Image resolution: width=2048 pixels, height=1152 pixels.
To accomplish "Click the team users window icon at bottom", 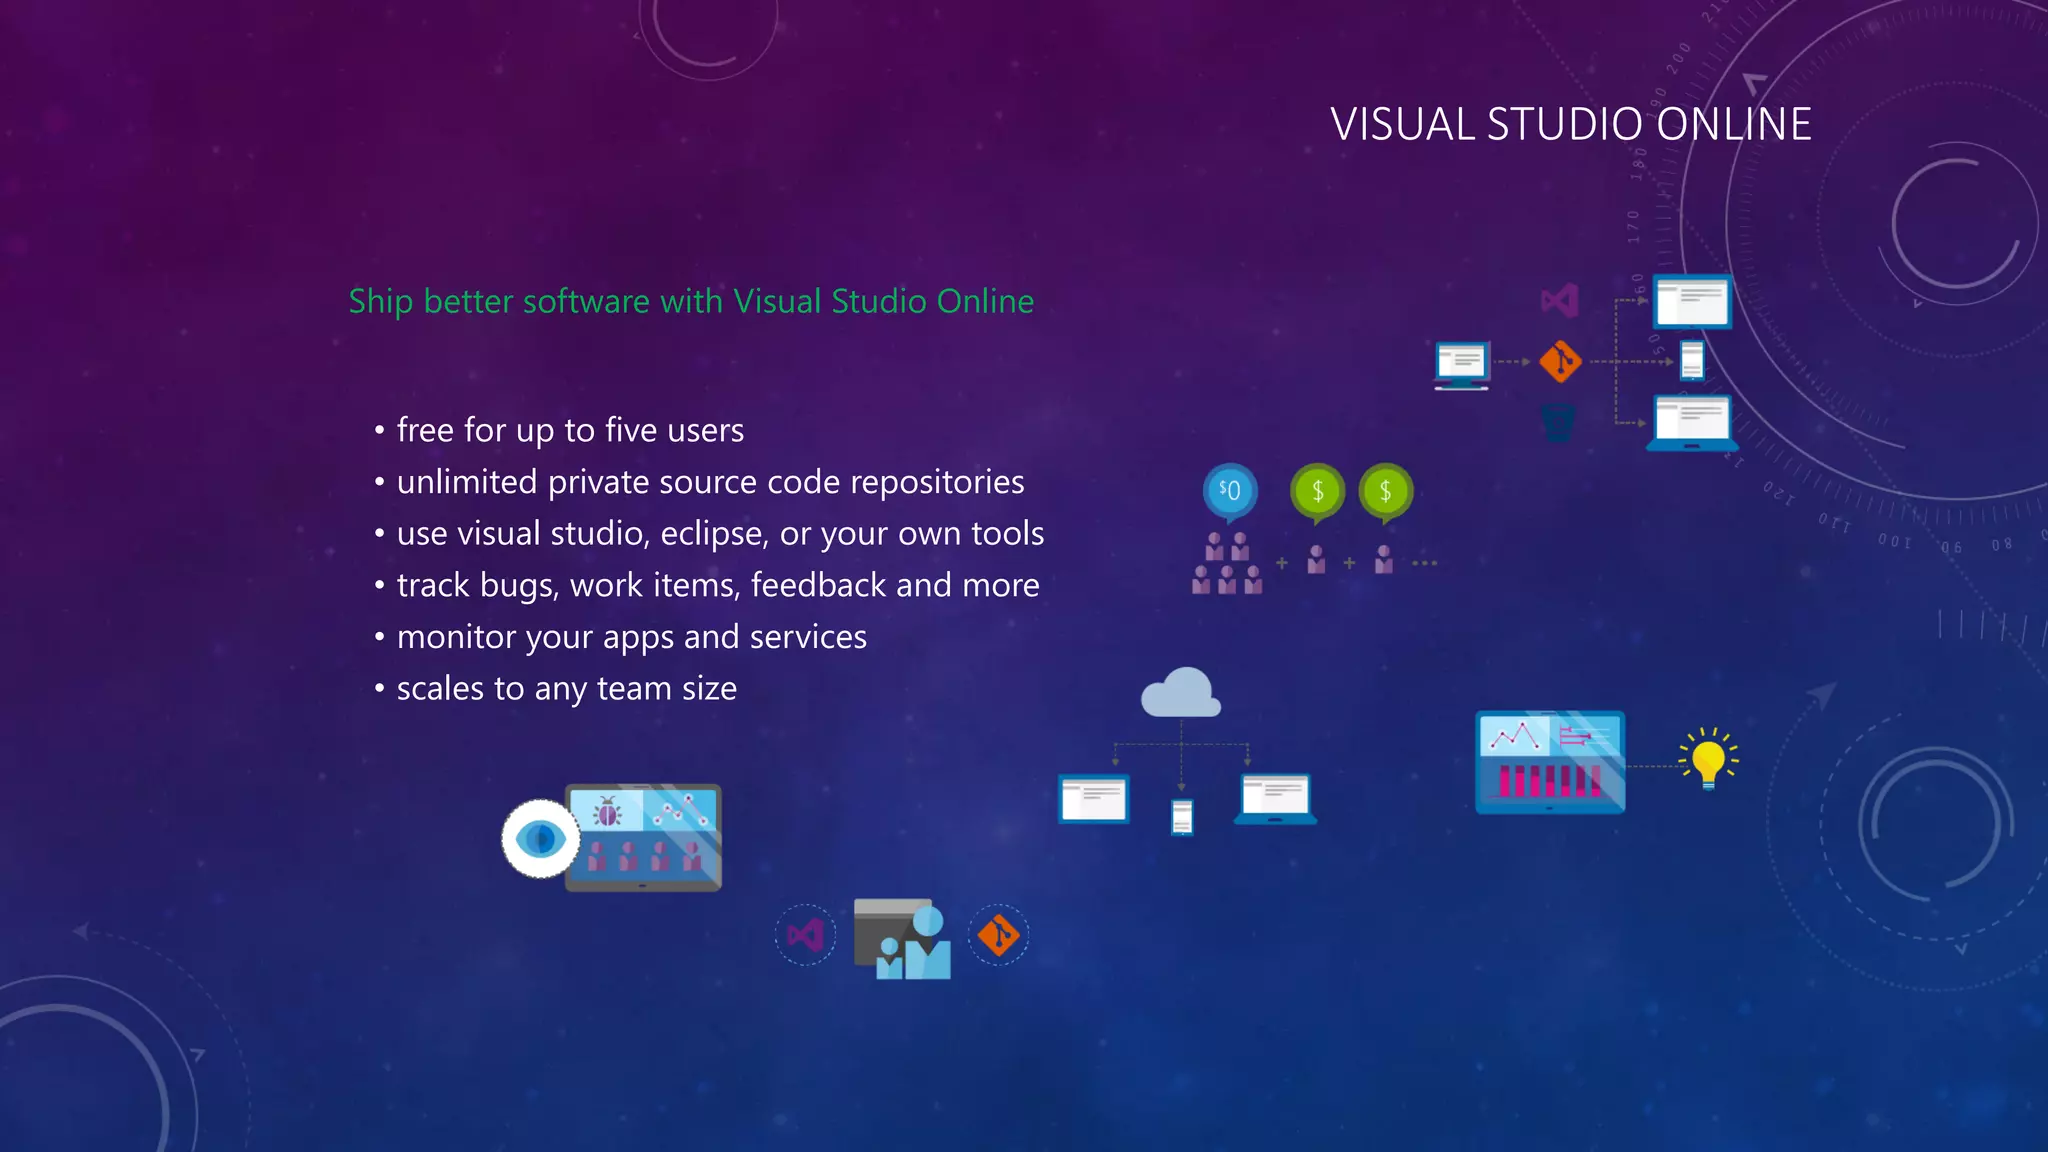I will [x=903, y=938].
